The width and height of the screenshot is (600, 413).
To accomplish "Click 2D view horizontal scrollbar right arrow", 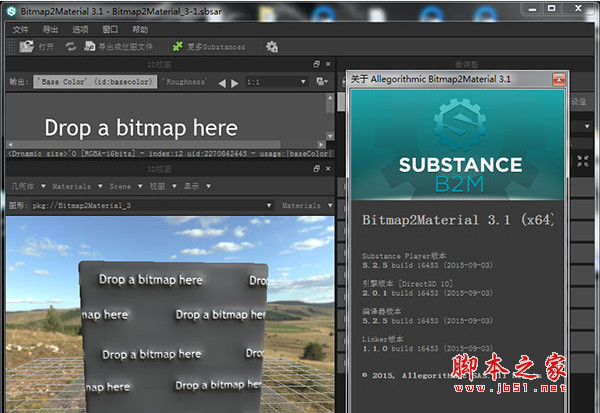I will [321, 144].
